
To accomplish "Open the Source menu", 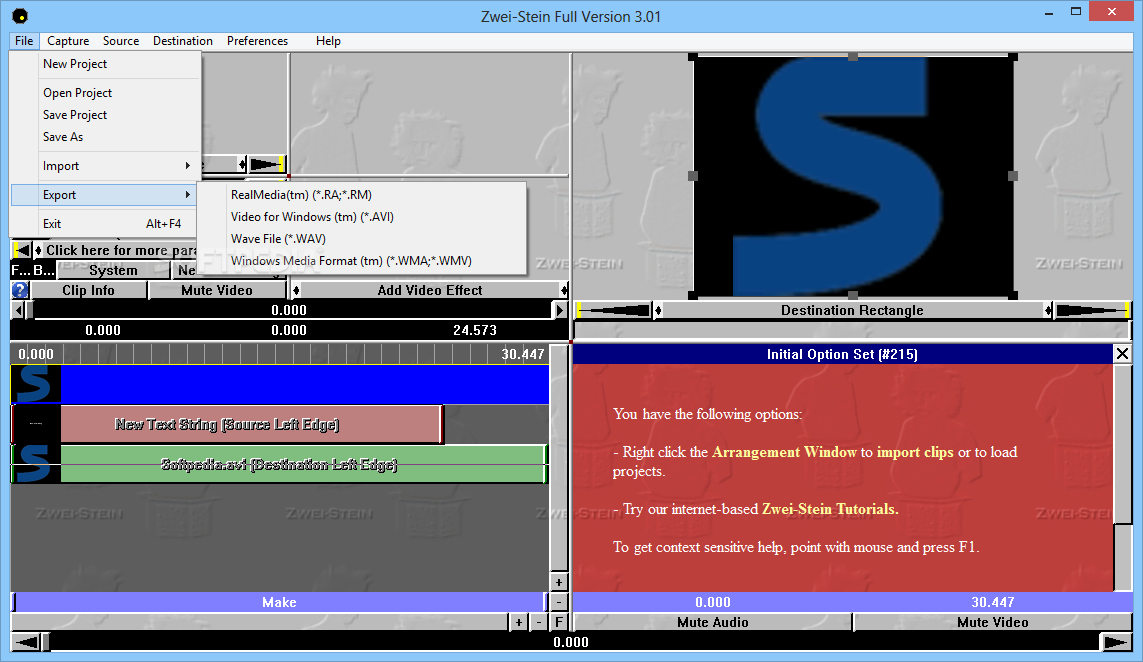I will click(121, 41).
